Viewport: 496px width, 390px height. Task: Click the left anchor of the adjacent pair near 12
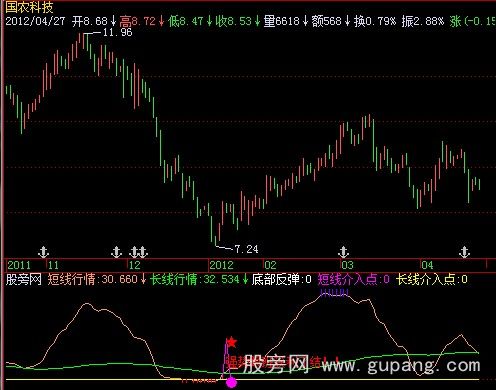point(134,252)
